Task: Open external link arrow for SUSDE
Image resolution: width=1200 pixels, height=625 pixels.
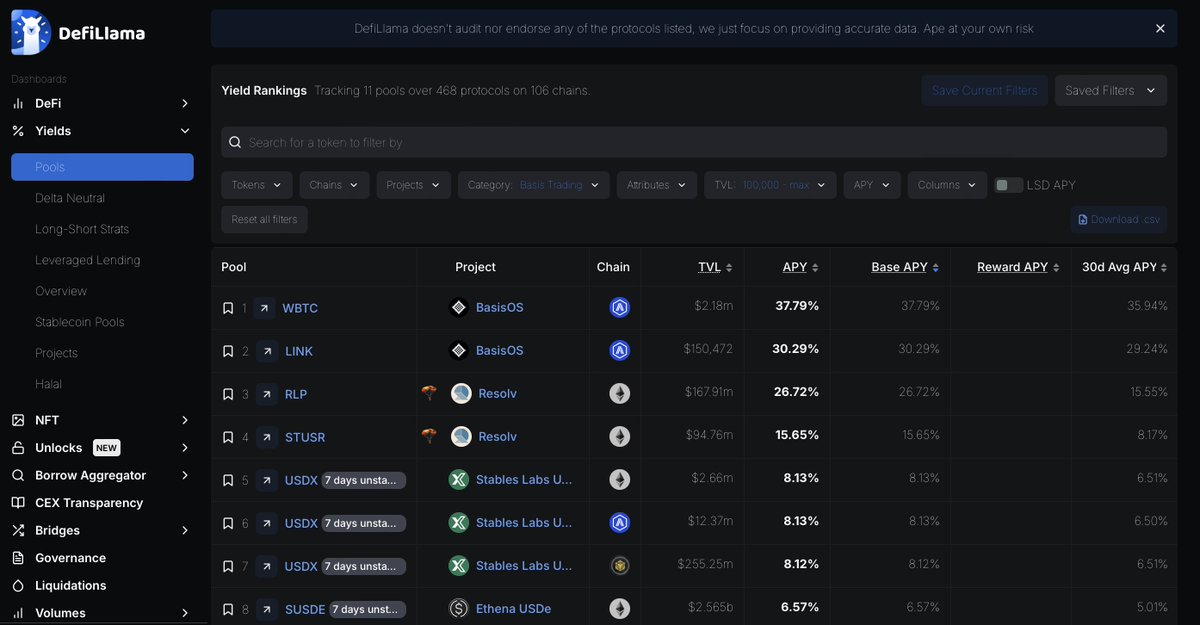Action: coord(266,609)
